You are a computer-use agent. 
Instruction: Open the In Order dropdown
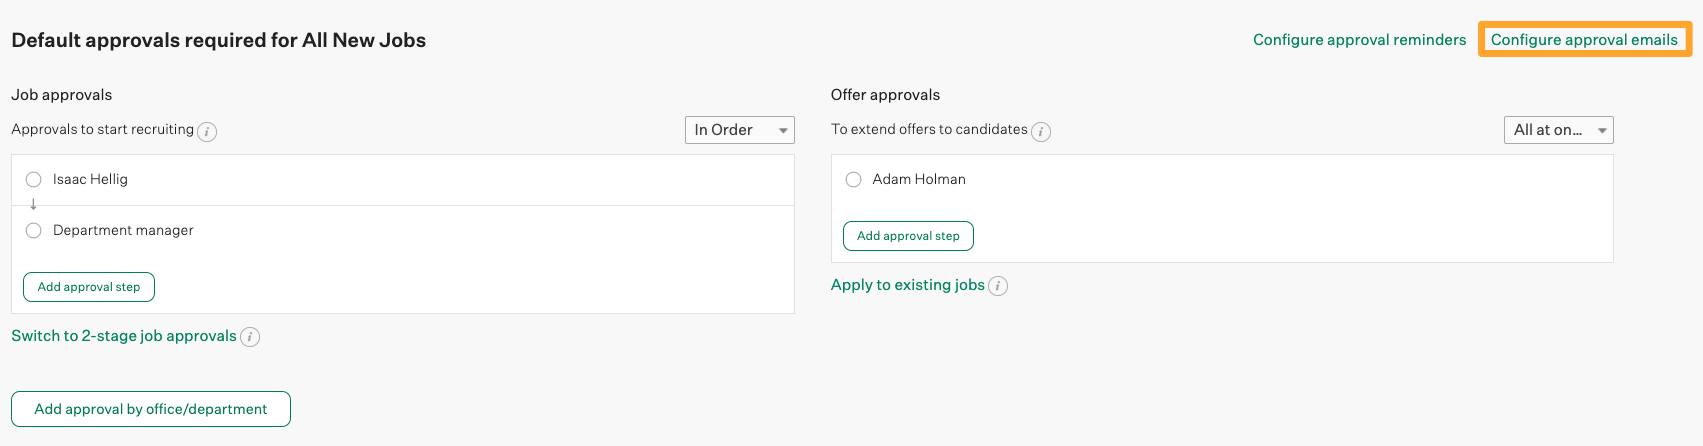coord(739,130)
